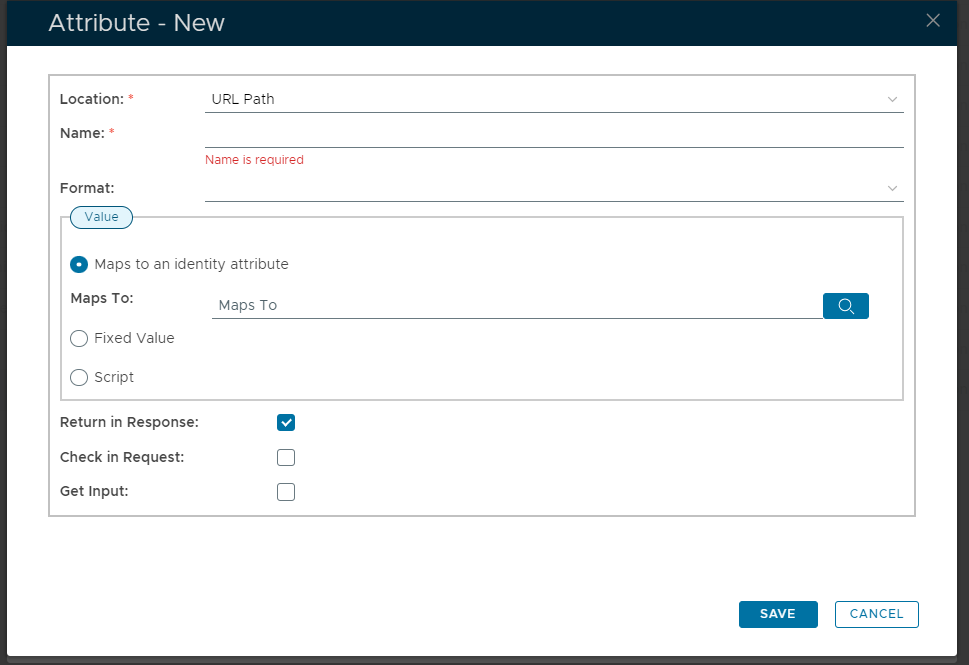This screenshot has width=969, height=665.
Task: Click the magnifier search icon beside Maps To
Action: [x=845, y=306]
